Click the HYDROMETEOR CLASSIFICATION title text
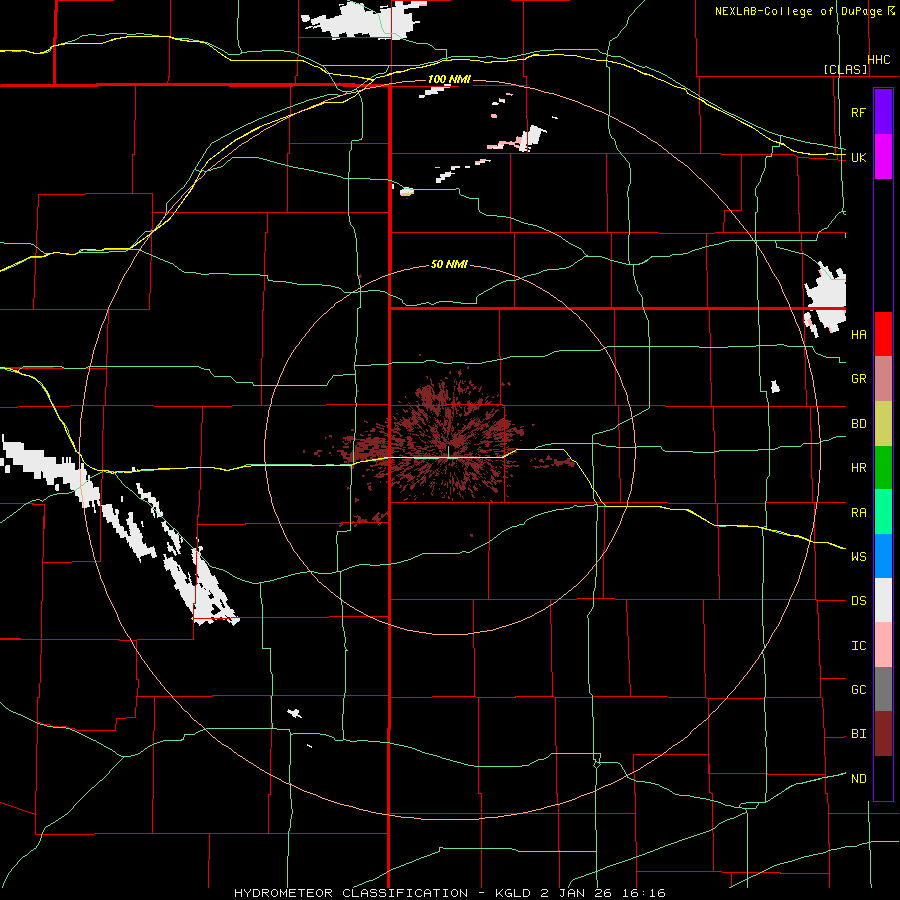This screenshot has height=900, width=900. pos(351,893)
